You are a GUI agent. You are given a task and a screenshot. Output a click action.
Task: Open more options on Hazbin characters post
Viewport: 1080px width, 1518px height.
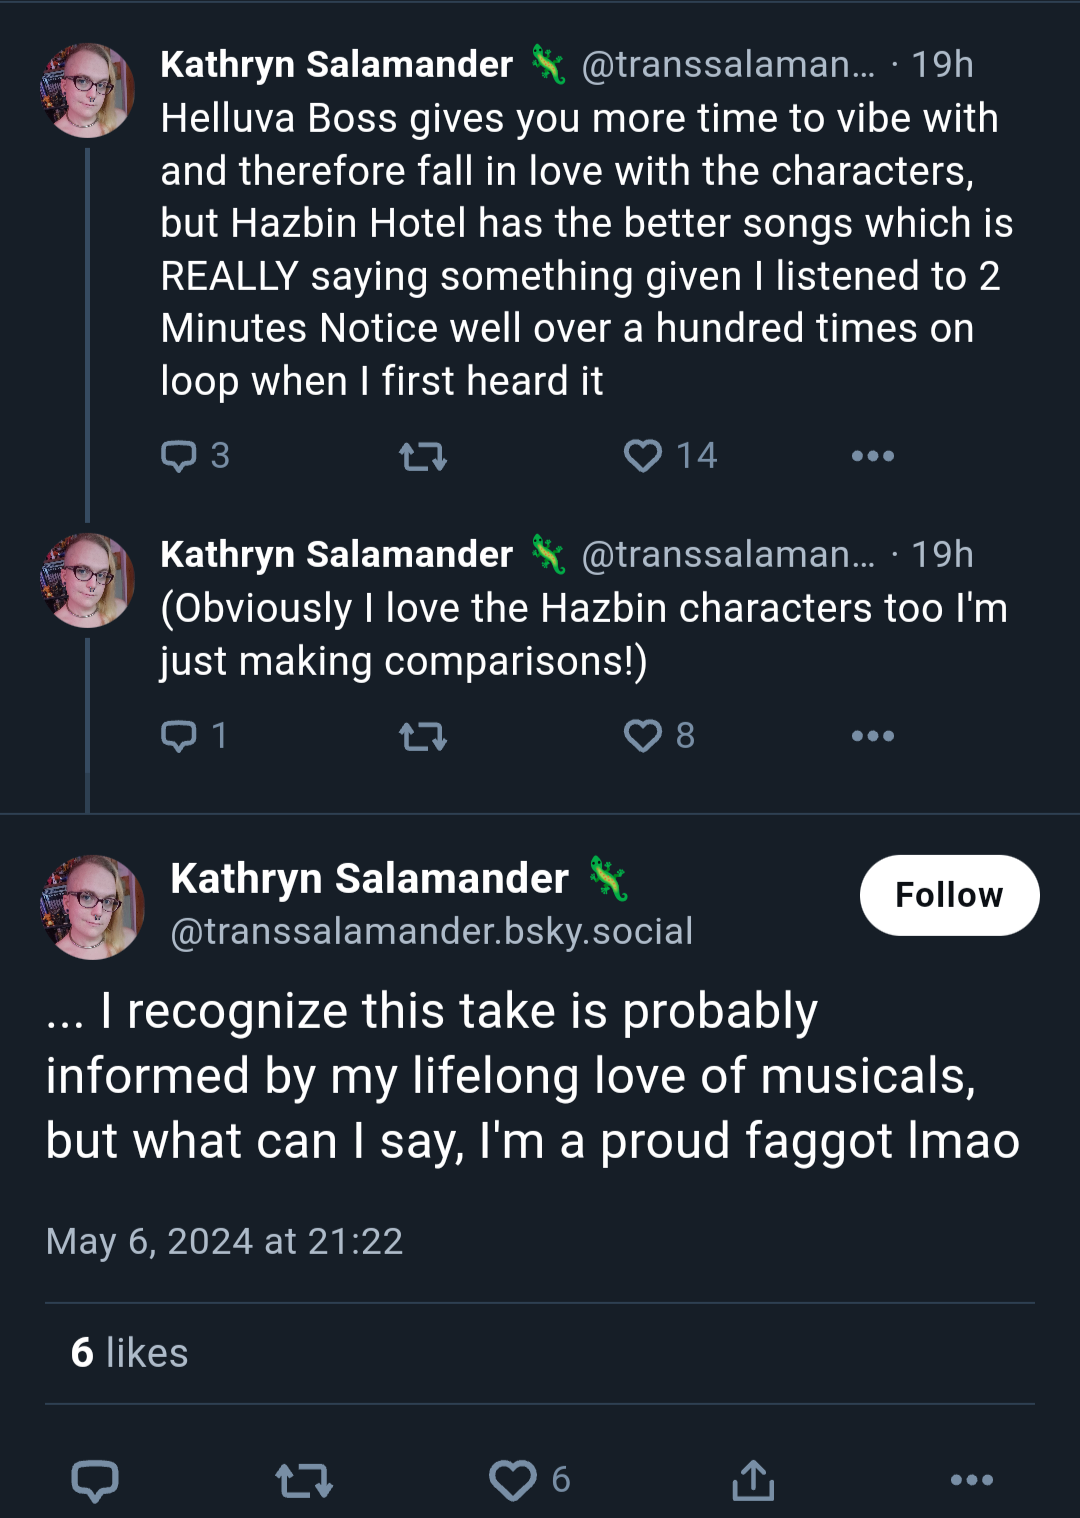(872, 736)
